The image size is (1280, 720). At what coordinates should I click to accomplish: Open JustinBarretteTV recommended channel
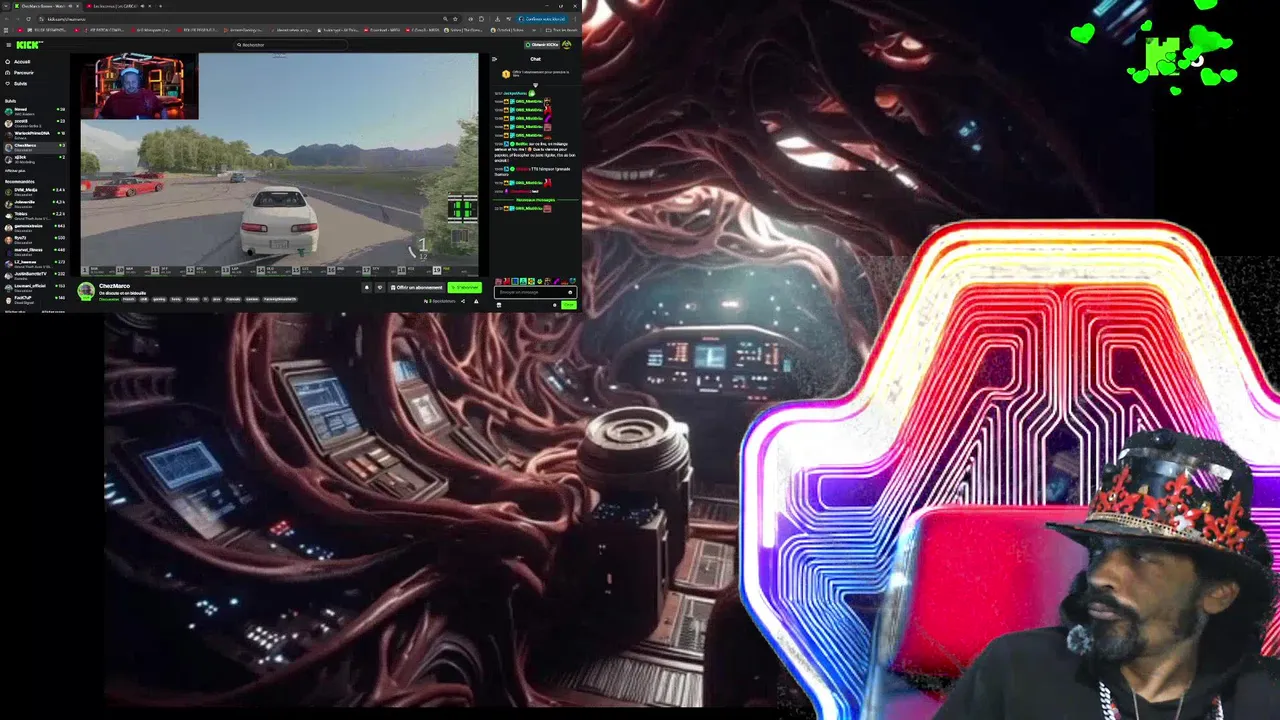point(35,274)
